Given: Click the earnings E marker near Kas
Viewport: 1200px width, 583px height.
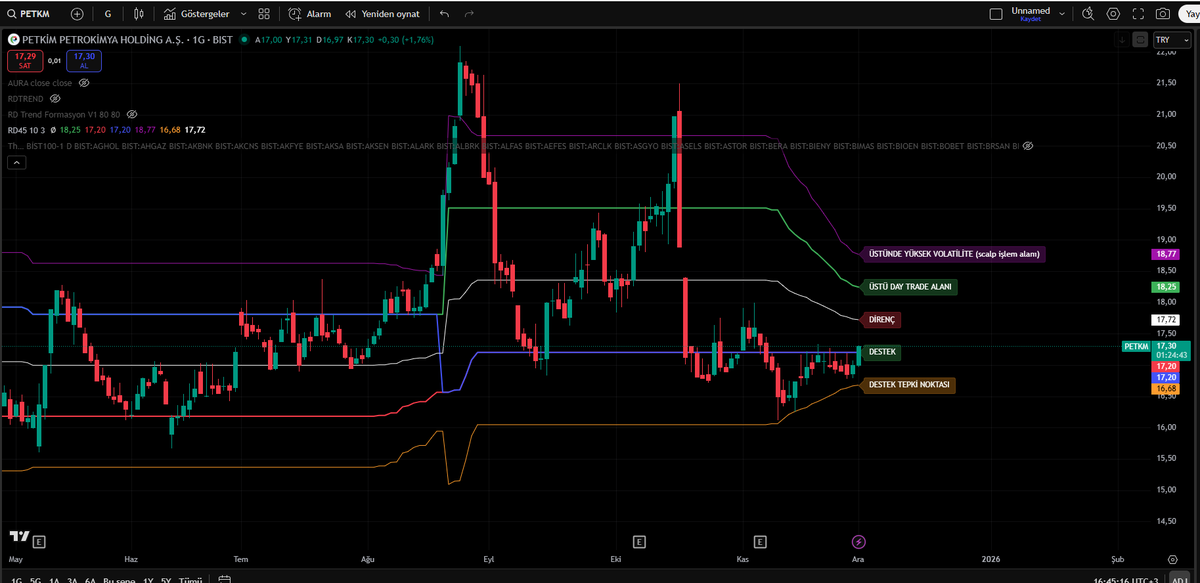Looking at the screenshot, I should pos(760,541).
